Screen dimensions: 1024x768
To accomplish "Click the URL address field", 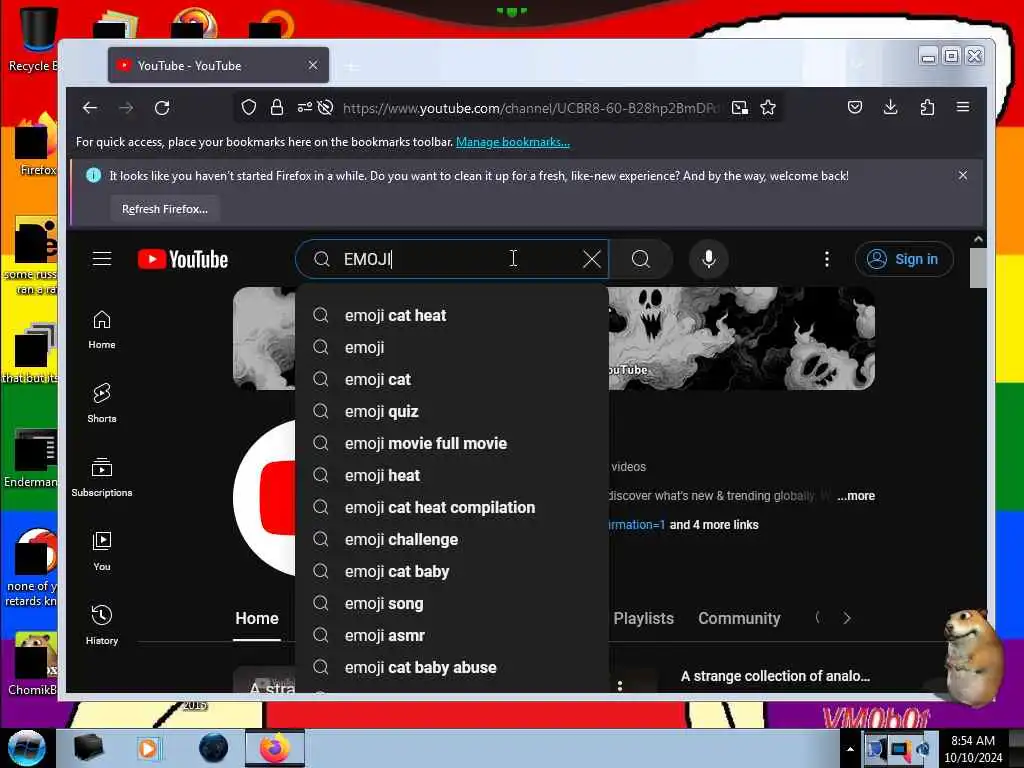I will (529, 108).
